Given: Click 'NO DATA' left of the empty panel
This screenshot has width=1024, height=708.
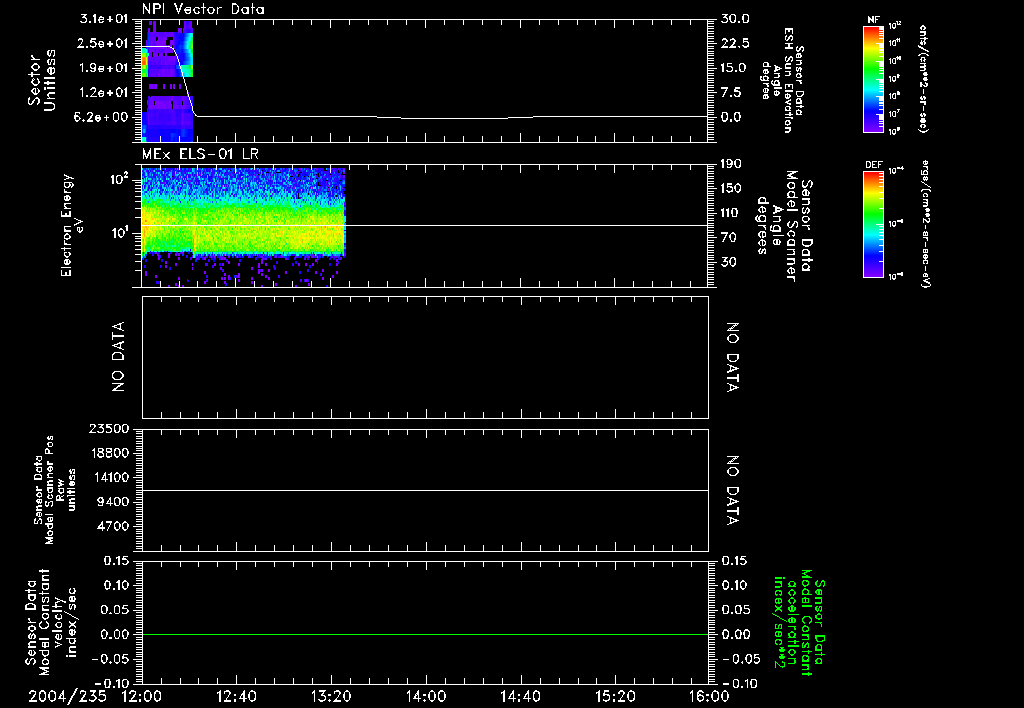Looking at the screenshot, I should click(x=118, y=357).
